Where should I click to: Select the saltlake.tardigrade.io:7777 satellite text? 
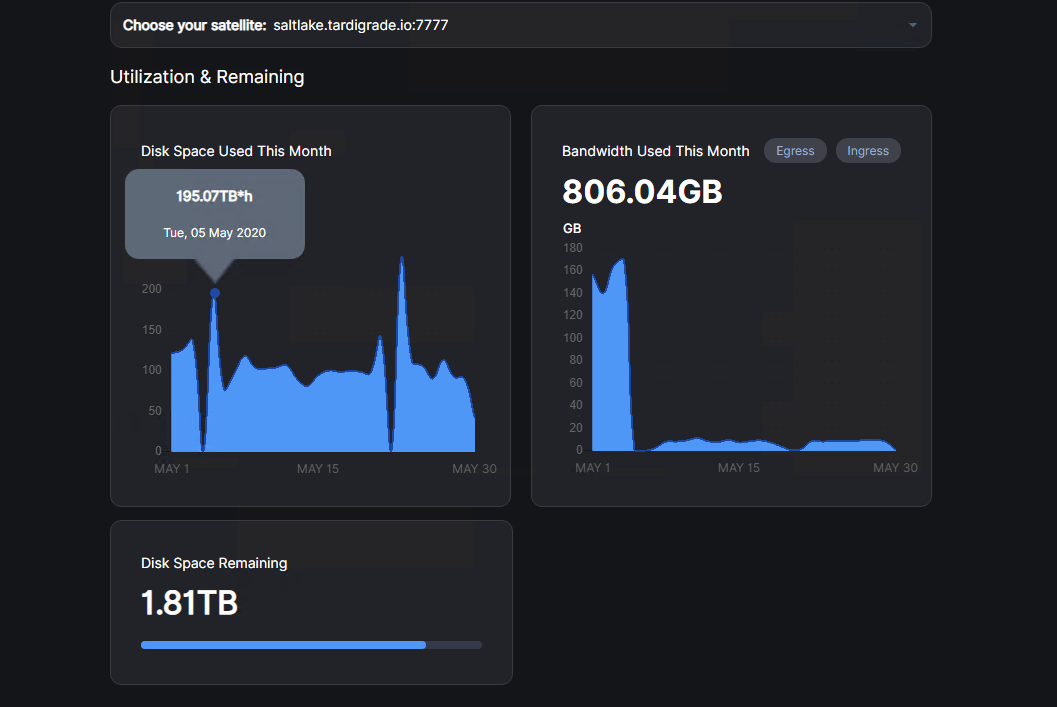(x=360, y=25)
